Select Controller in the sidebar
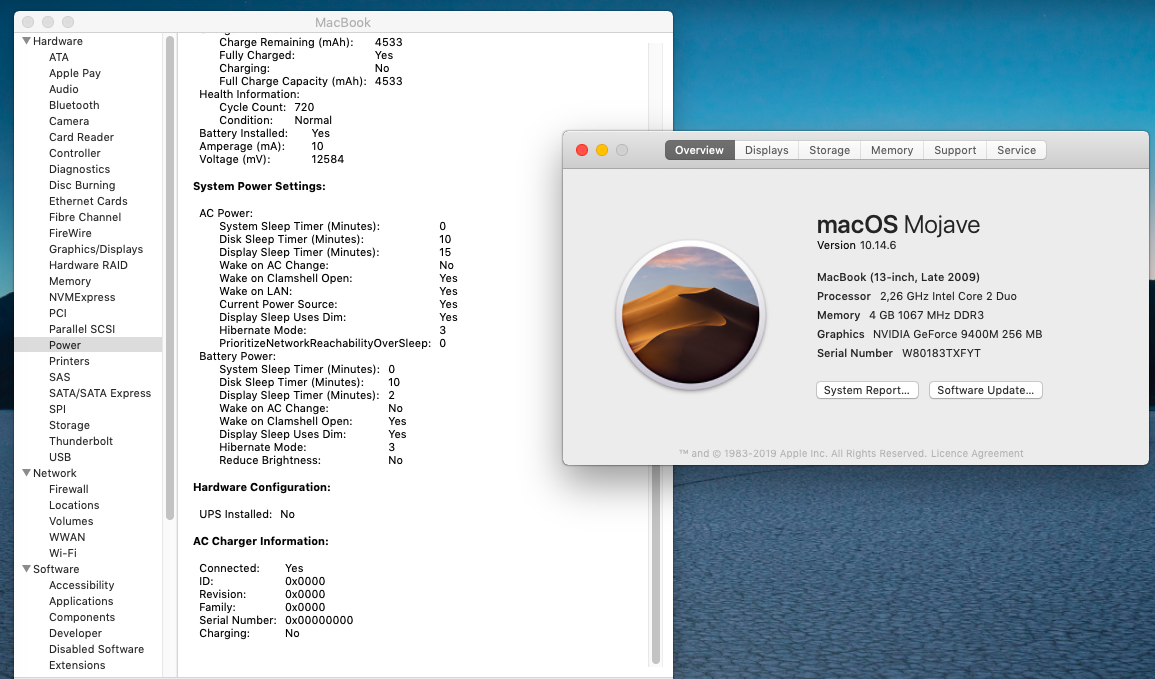The width and height of the screenshot is (1155, 679). [75, 153]
